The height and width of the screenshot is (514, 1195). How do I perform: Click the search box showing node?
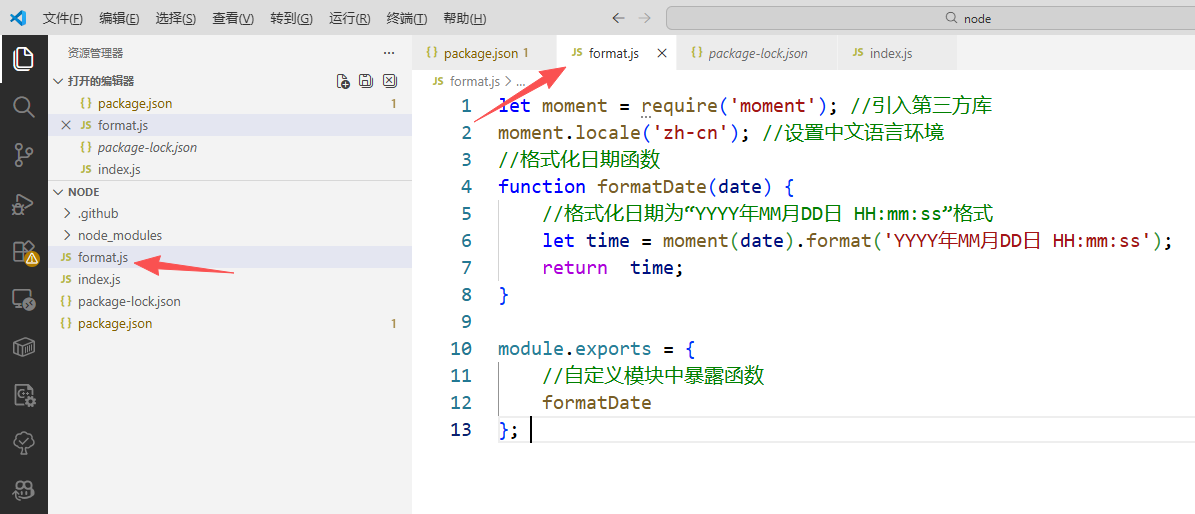tap(930, 18)
